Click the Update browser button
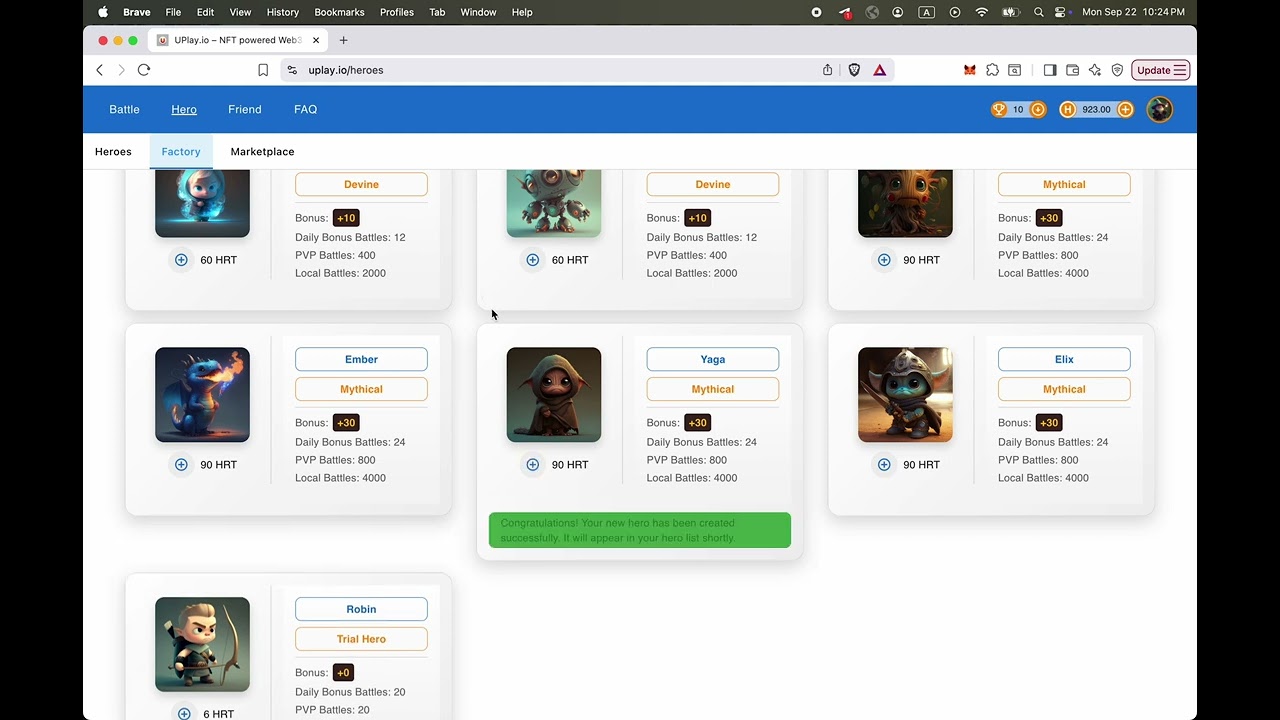The image size is (1280, 720). (1161, 70)
